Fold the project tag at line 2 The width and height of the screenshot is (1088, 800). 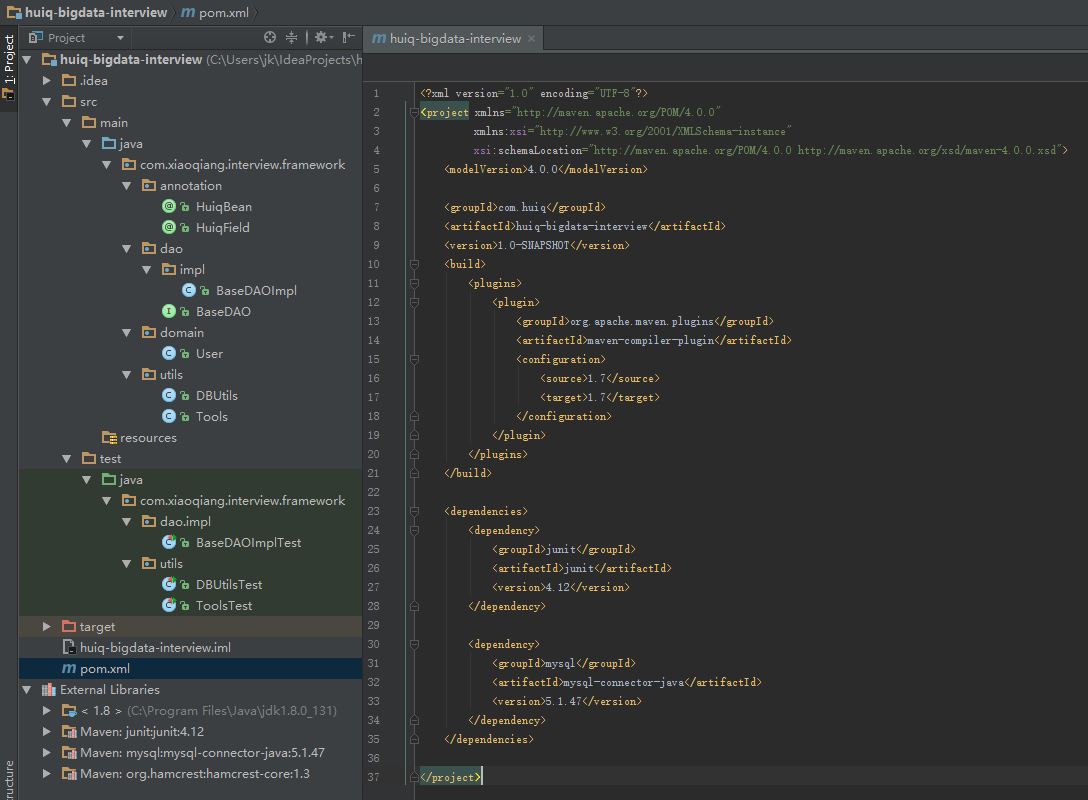pyautogui.click(x=414, y=112)
